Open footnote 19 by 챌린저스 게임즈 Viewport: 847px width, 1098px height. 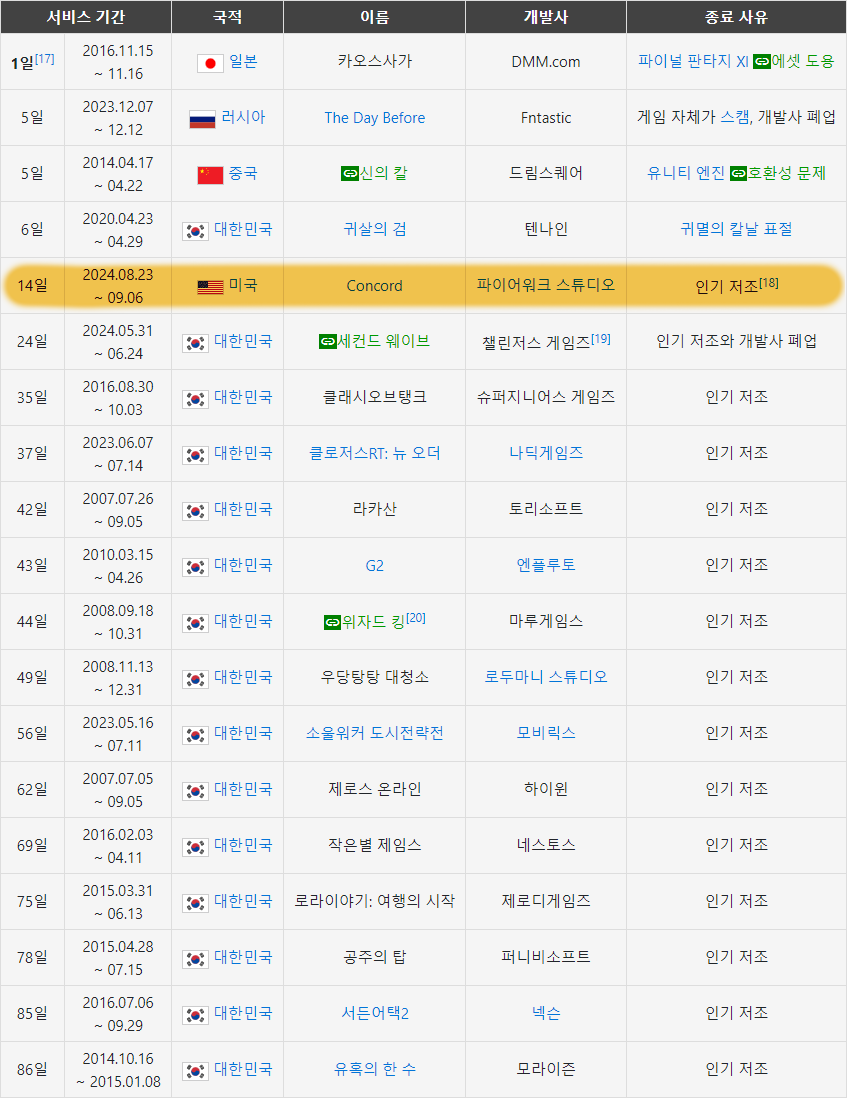601,339
